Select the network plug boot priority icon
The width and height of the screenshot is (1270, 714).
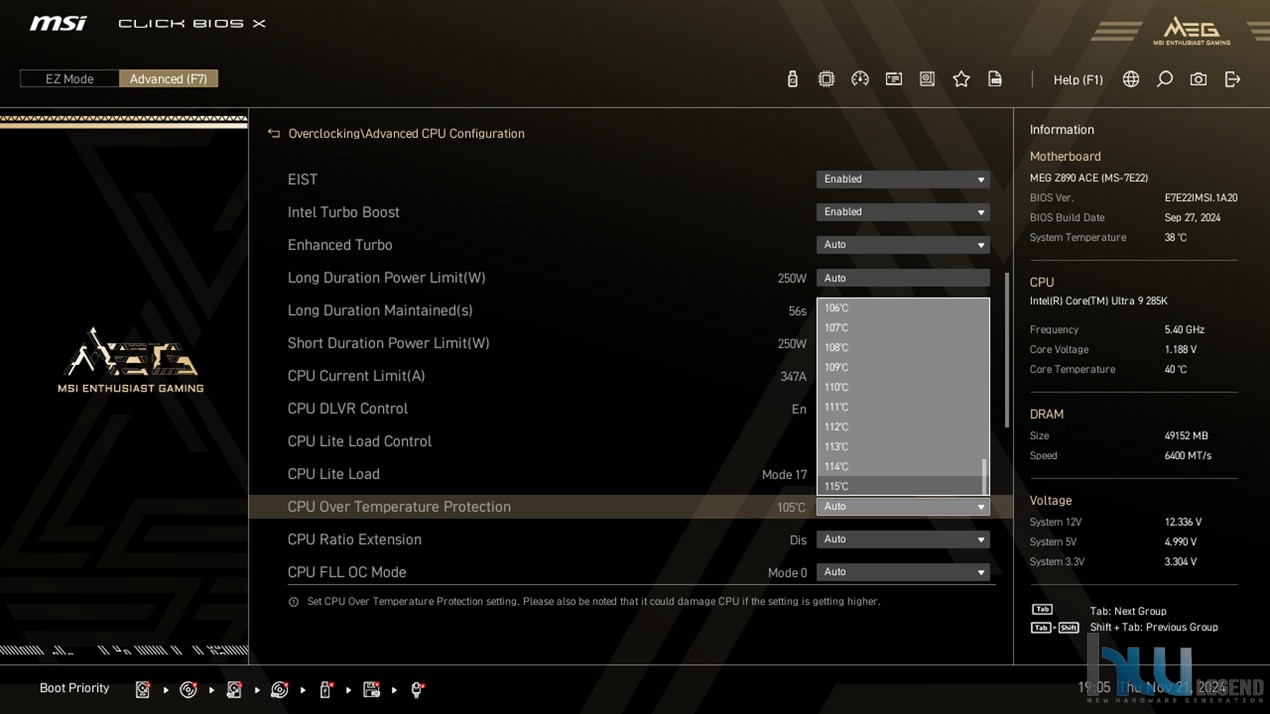[x=417, y=689]
